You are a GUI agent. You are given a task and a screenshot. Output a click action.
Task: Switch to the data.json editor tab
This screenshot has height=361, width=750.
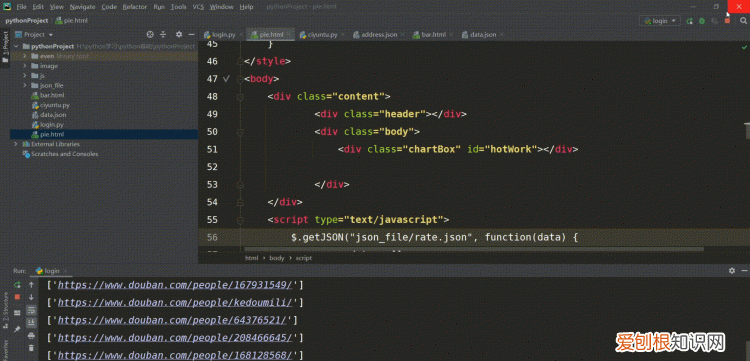click(x=483, y=35)
